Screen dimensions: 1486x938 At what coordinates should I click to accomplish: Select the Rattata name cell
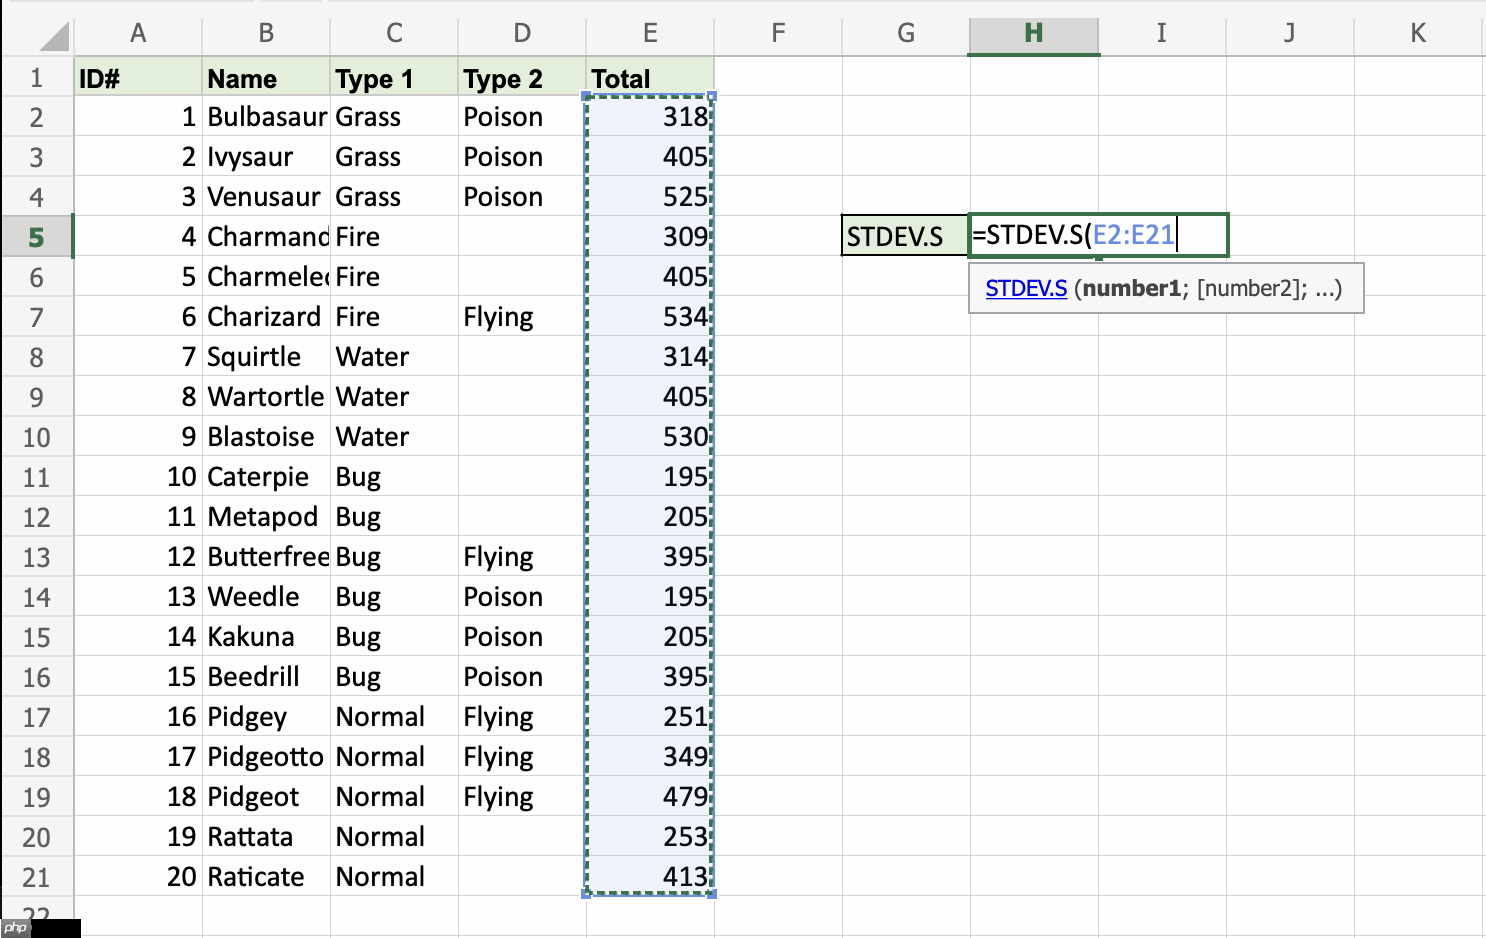pos(266,837)
